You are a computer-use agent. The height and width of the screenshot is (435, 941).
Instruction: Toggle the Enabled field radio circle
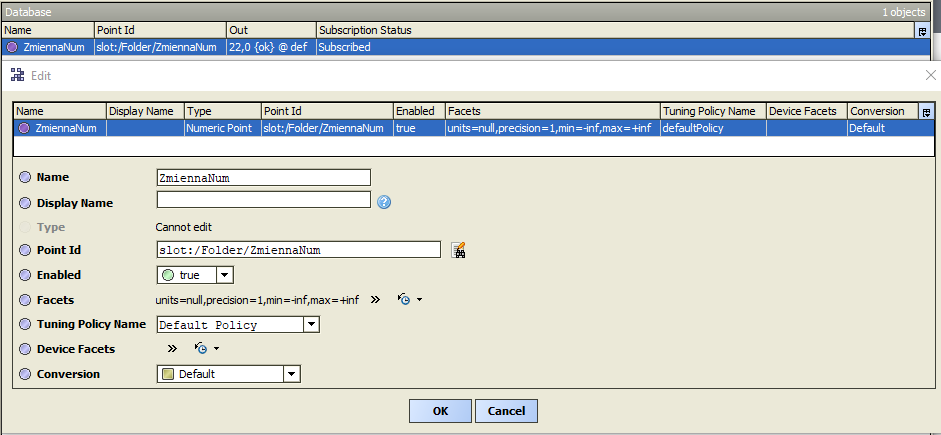click(x=25, y=275)
